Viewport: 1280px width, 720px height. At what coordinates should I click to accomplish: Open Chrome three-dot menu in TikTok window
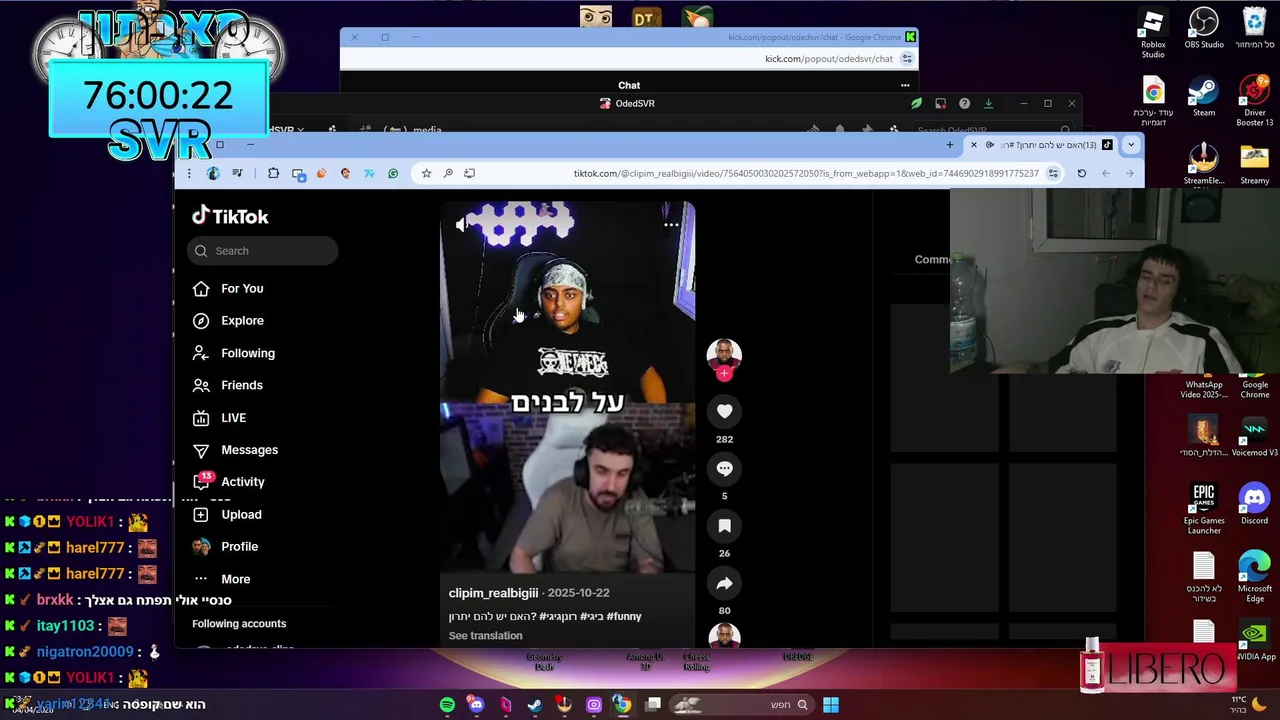pos(189,173)
